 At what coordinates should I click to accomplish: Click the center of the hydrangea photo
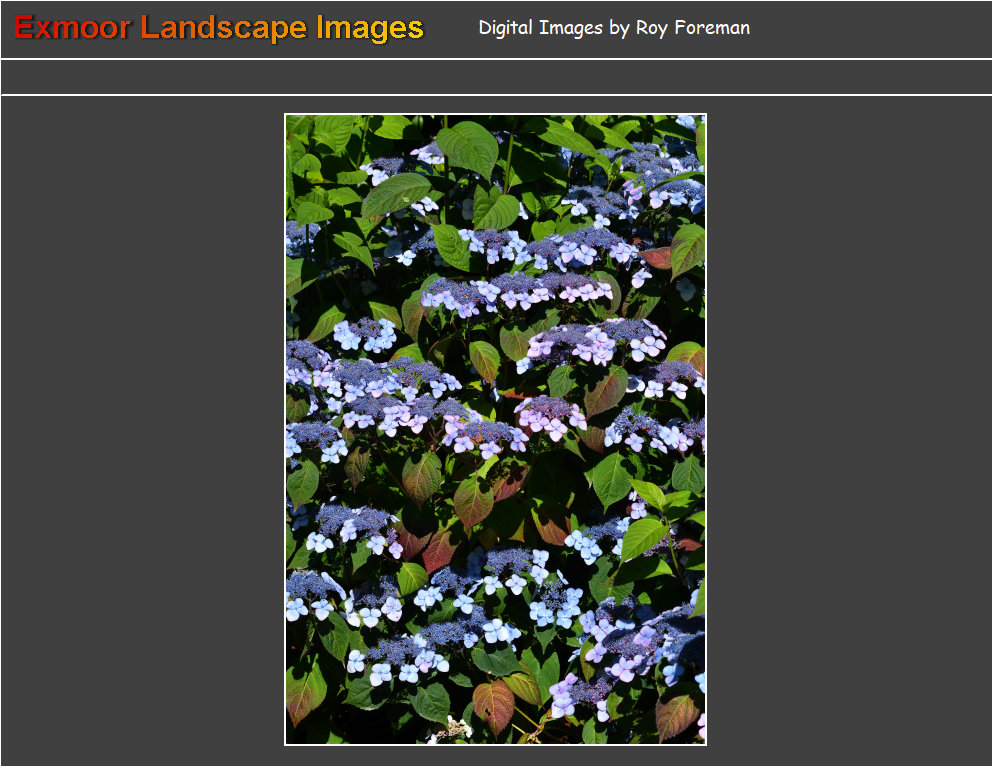click(495, 429)
